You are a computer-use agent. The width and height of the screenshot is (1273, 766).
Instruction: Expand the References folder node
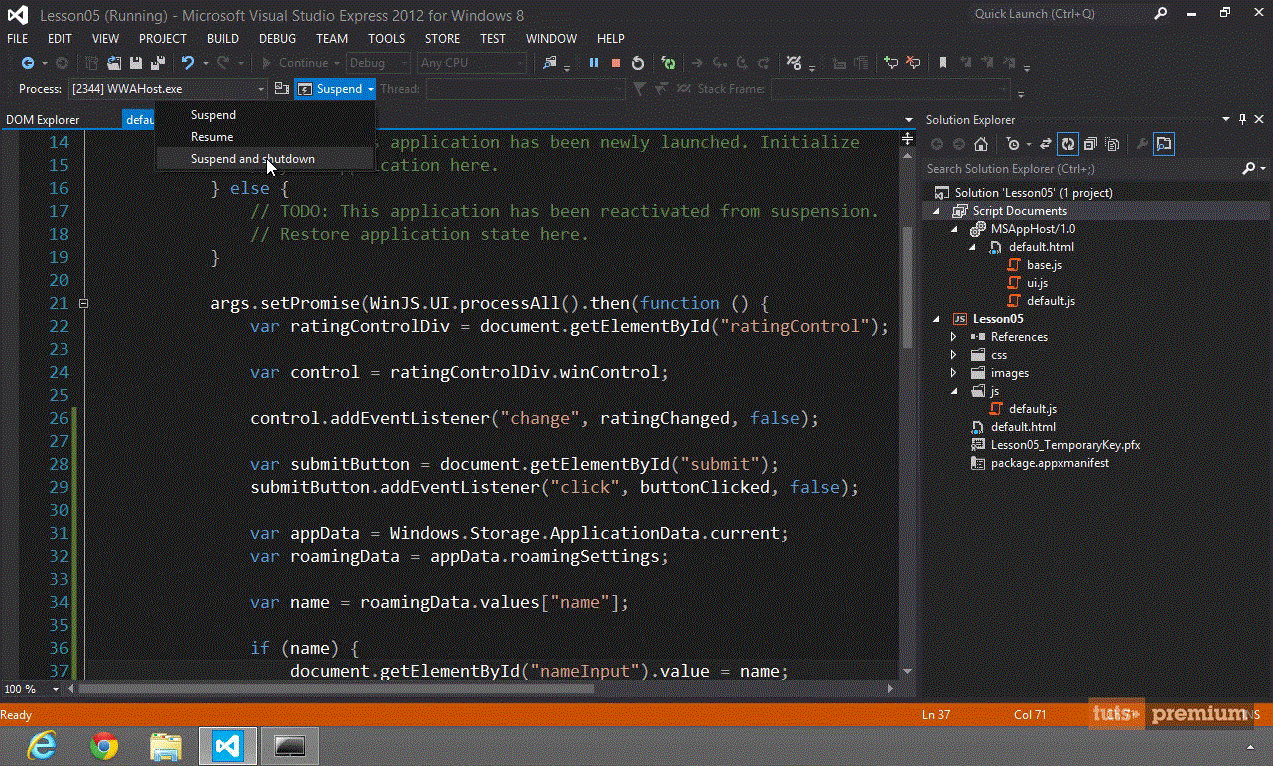[954, 337]
